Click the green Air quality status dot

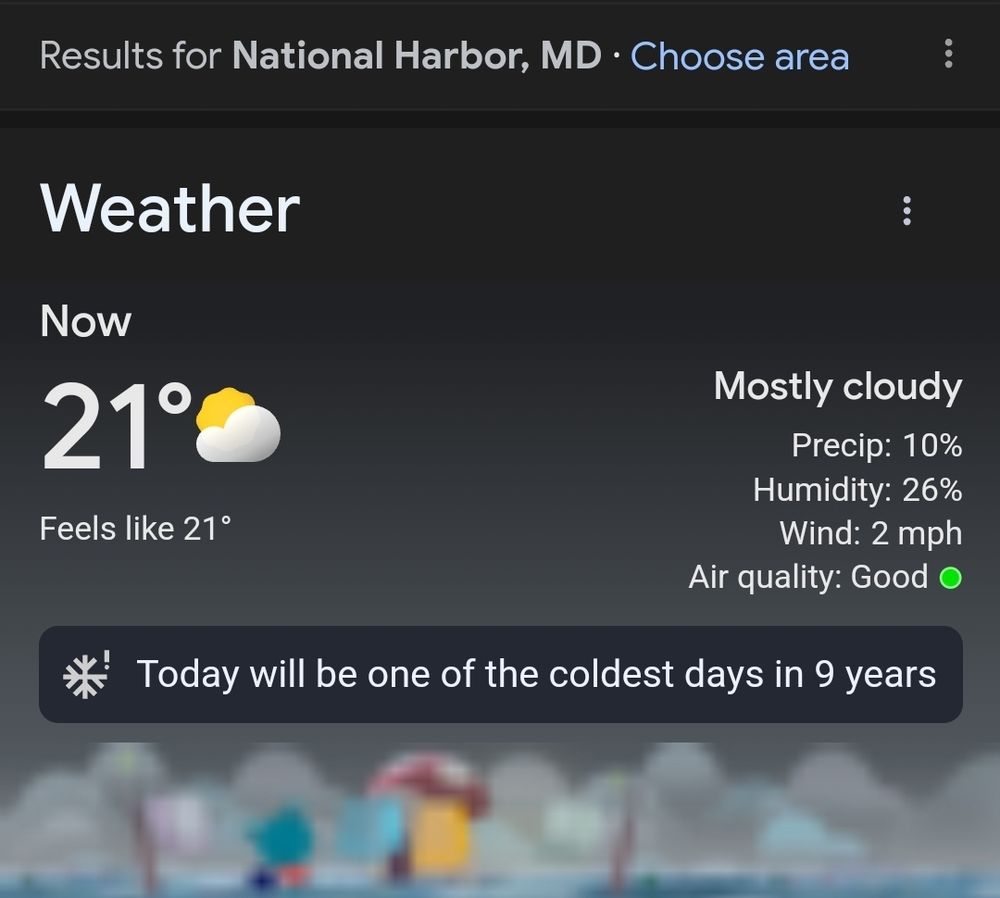(x=950, y=577)
